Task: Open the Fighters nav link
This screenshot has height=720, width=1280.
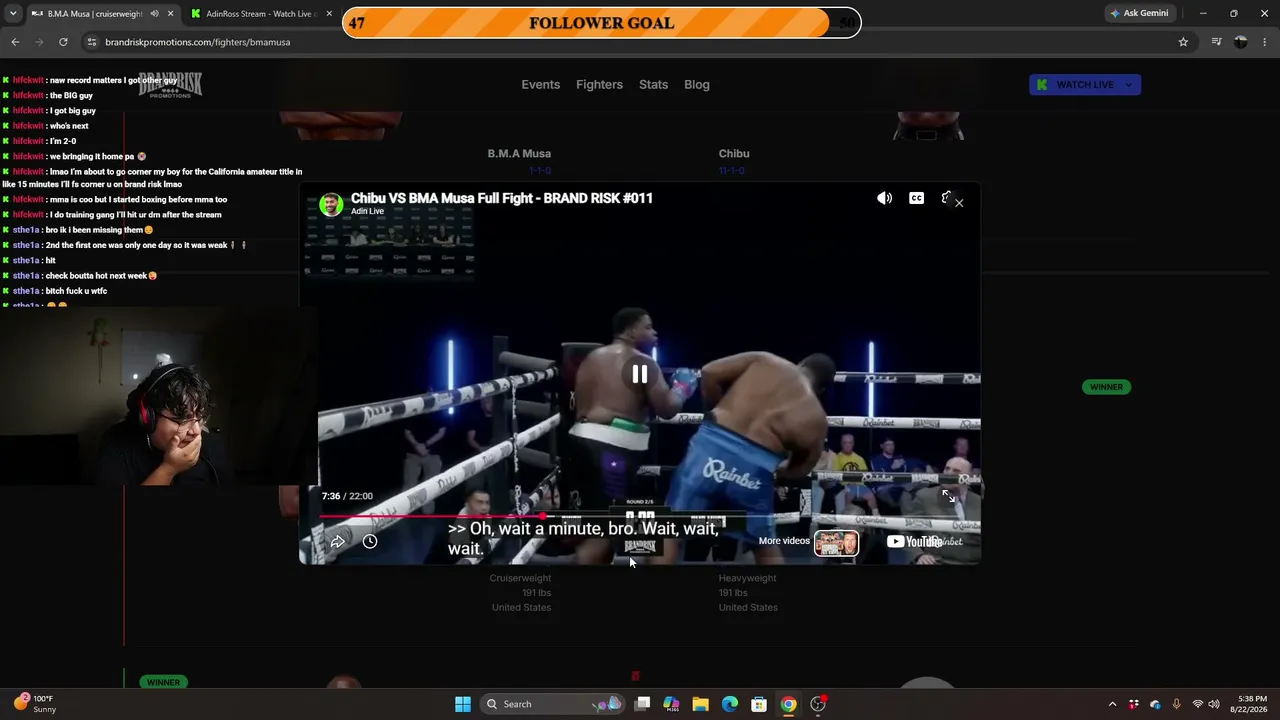Action: pos(599,85)
